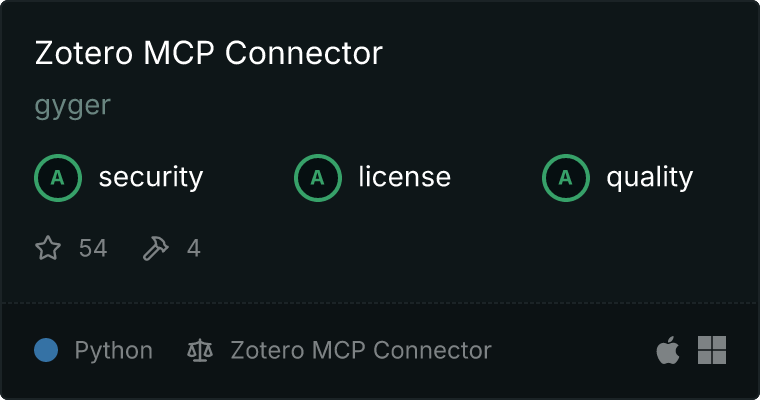Screen dimensions: 760x400
Task: Click the balance scale license icon
Action: pos(200,350)
